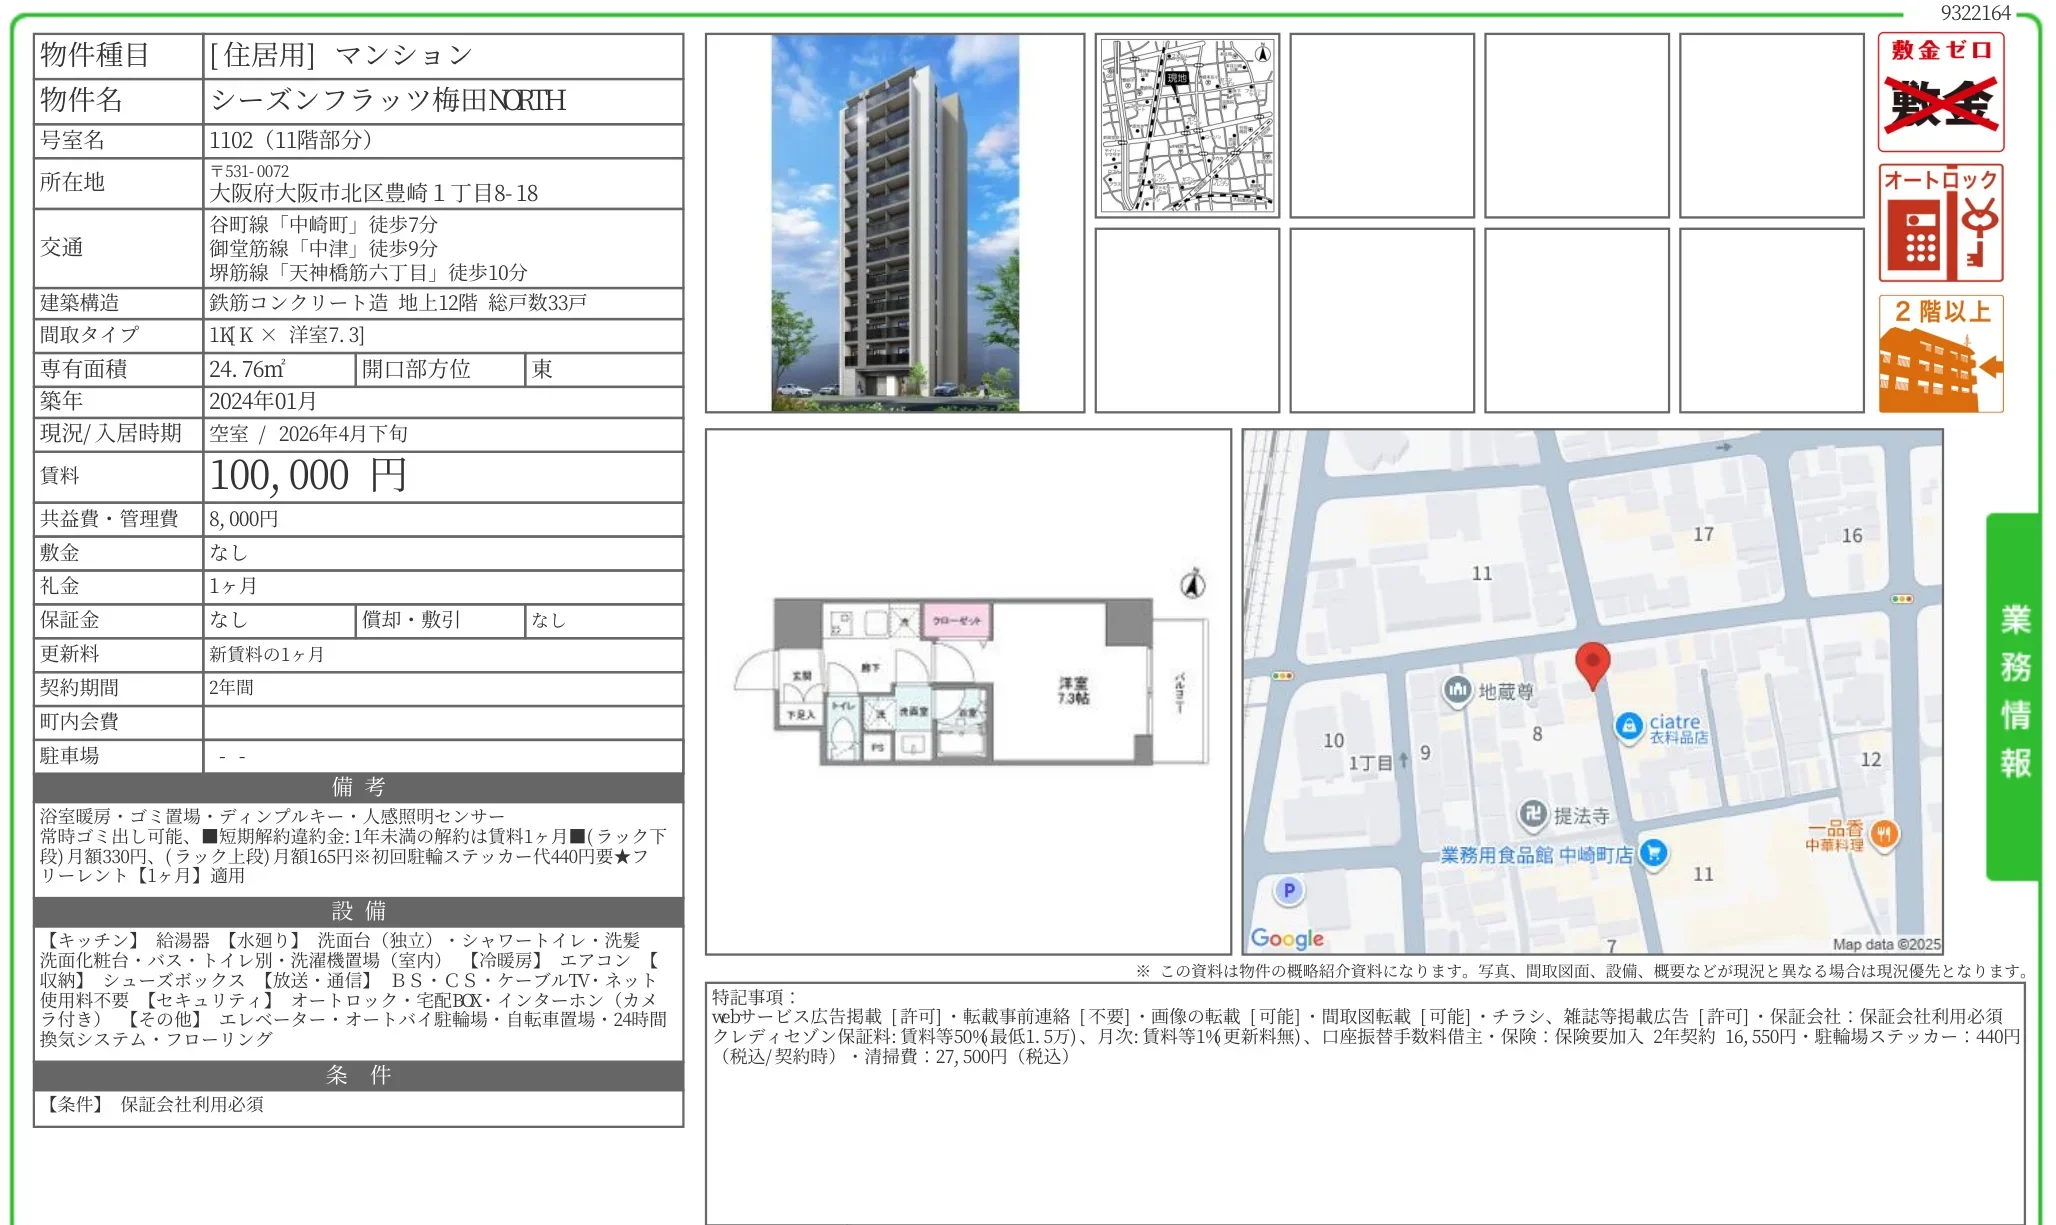
Task: Click the parking P icon on the map
Action: click(x=1288, y=890)
